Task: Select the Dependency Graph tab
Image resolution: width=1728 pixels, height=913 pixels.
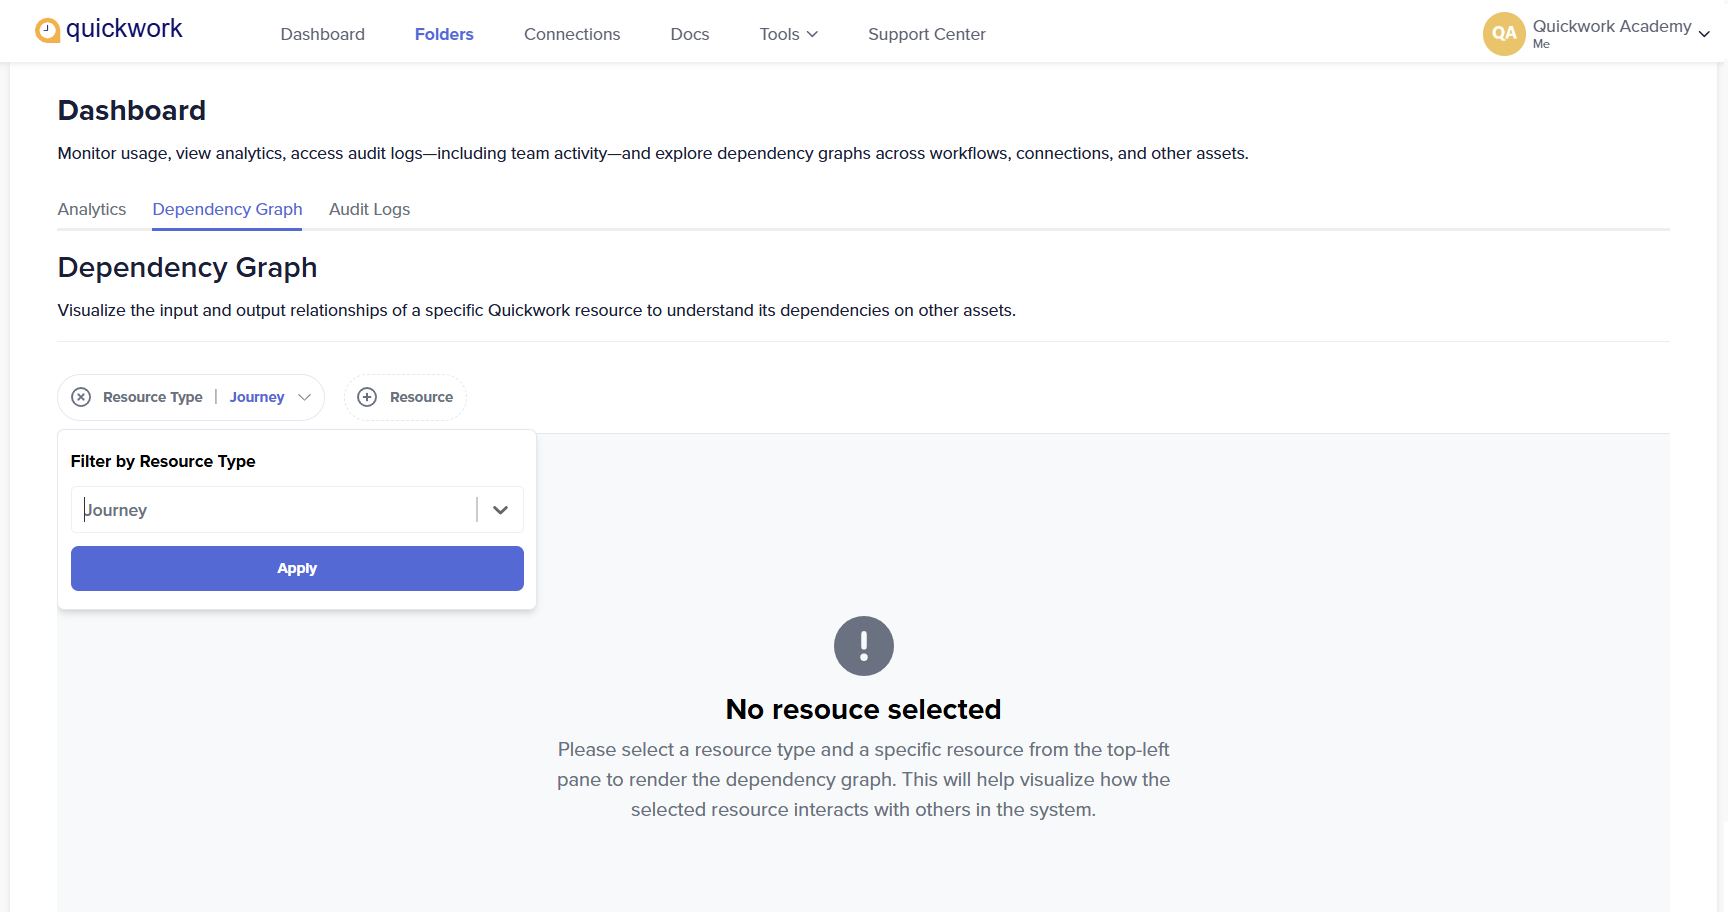Action: click(227, 209)
